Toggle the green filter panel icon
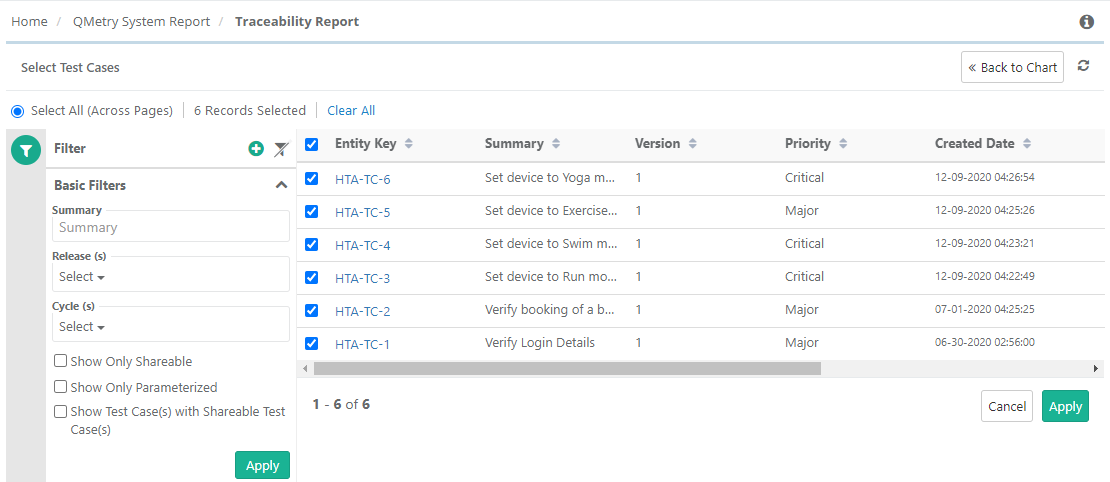This screenshot has width=1110, height=482. [x=25, y=150]
